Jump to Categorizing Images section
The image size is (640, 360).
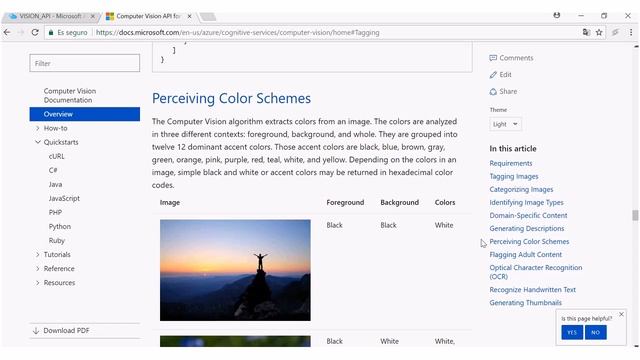point(521,189)
